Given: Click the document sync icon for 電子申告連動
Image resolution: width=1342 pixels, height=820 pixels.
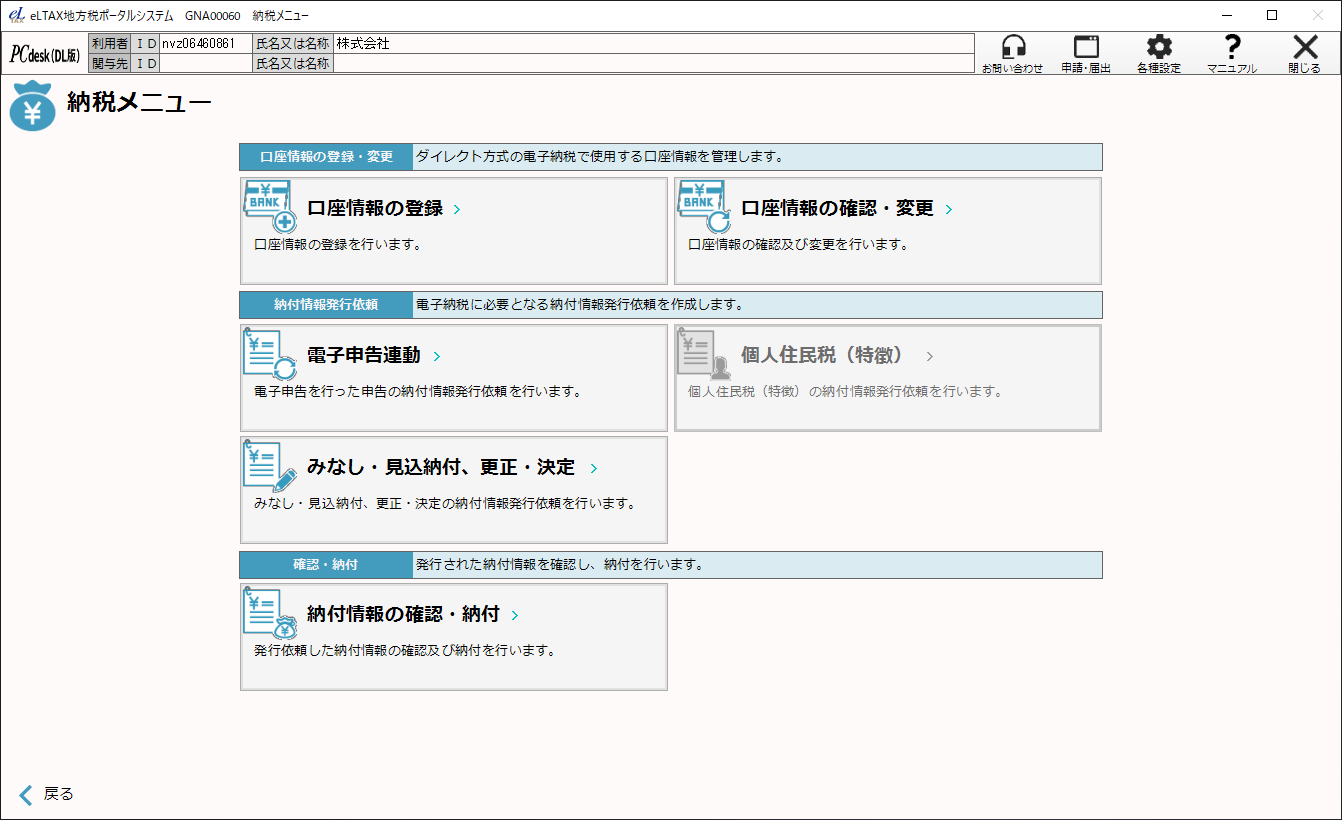Looking at the screenshot, I should point(270,354).
